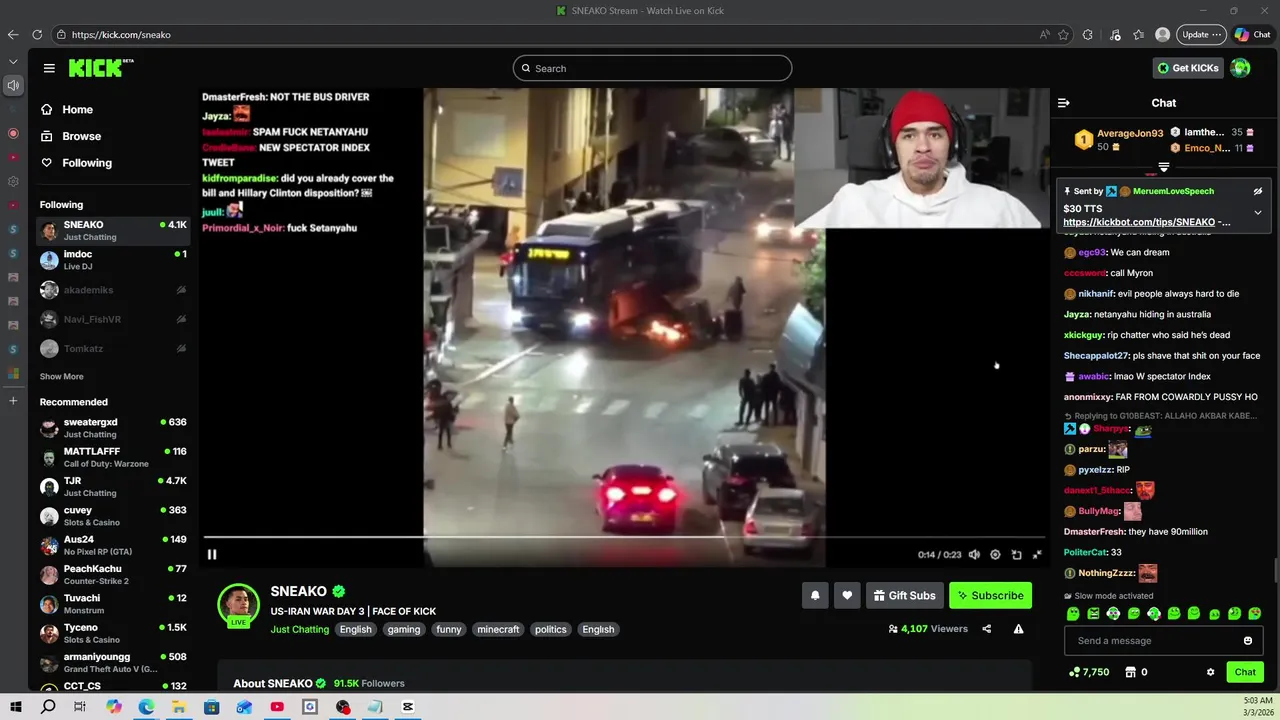Bookmark this page with star
The width and height of the screenshot is (1280, 720).
click(1064, 34)
